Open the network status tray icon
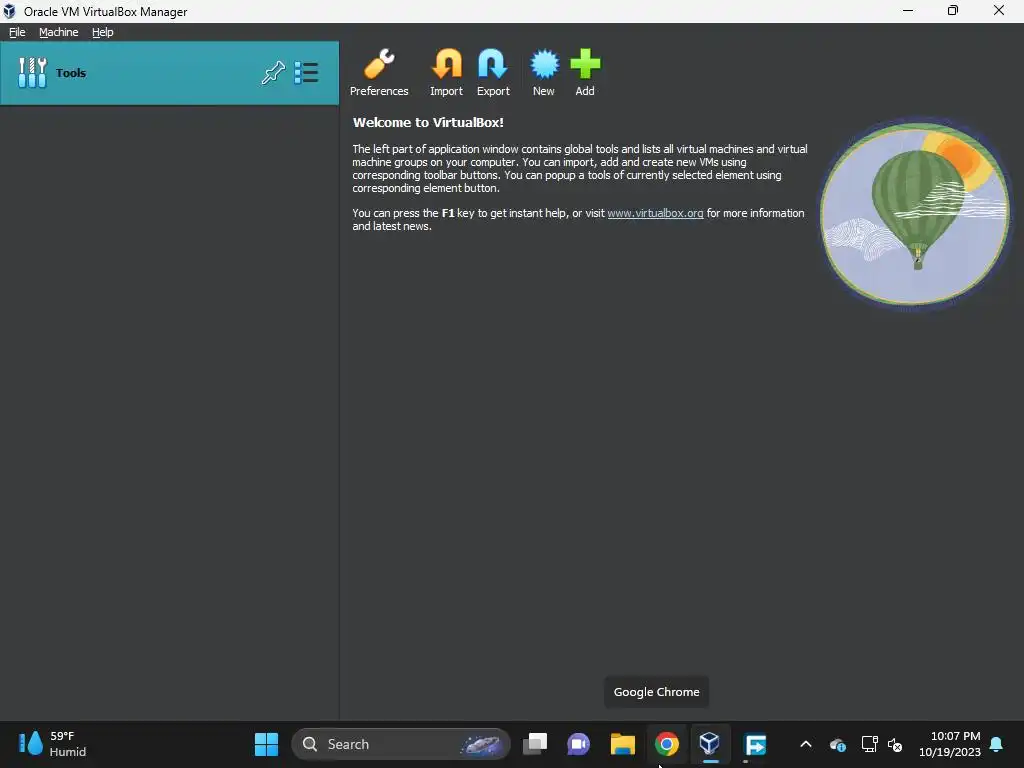 click(869, 744)
